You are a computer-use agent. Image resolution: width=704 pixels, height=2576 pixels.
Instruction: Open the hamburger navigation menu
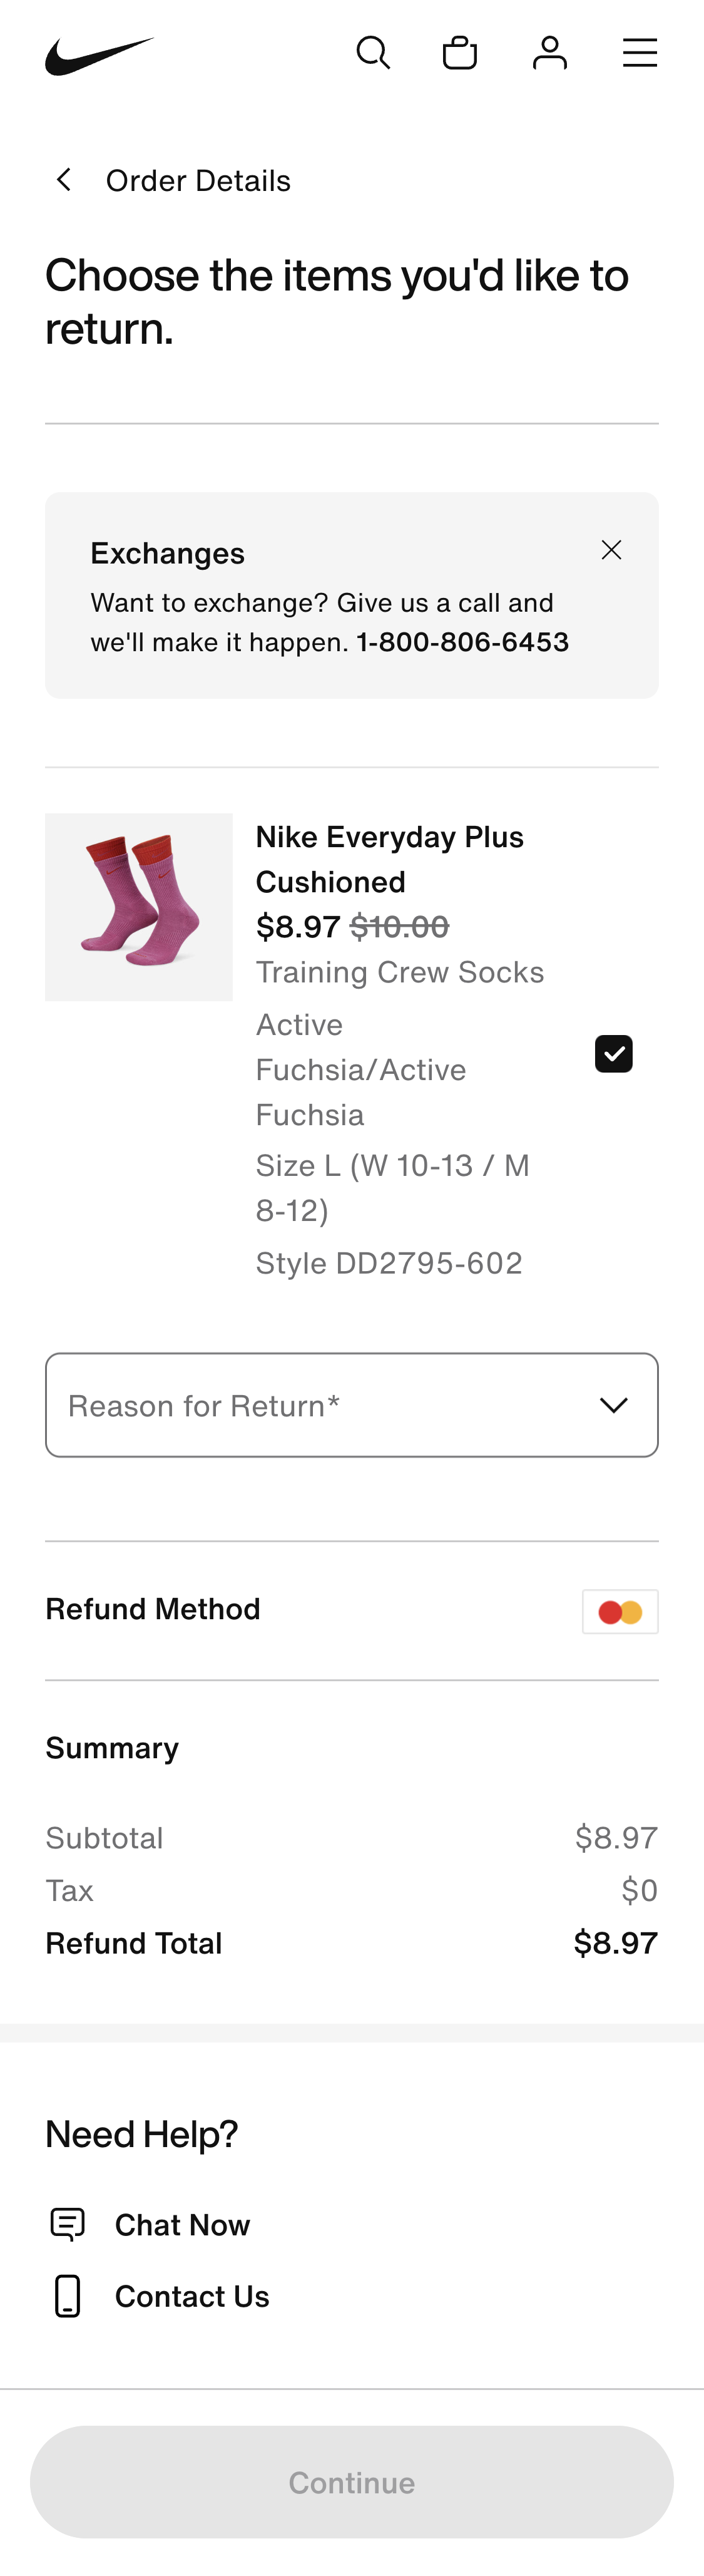(639, 52)
